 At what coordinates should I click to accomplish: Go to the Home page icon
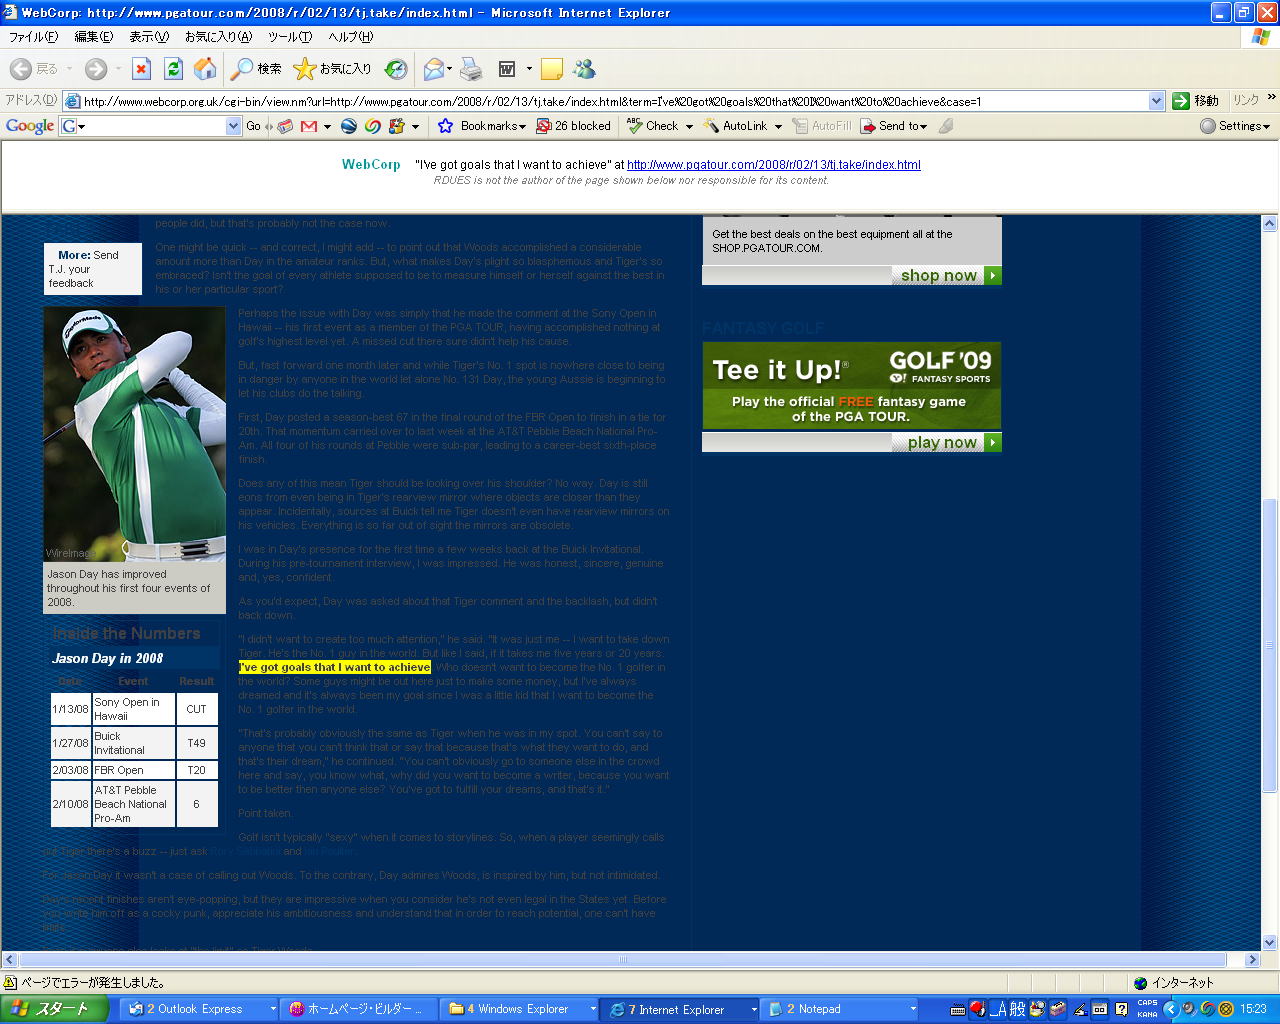coord(205,69)
